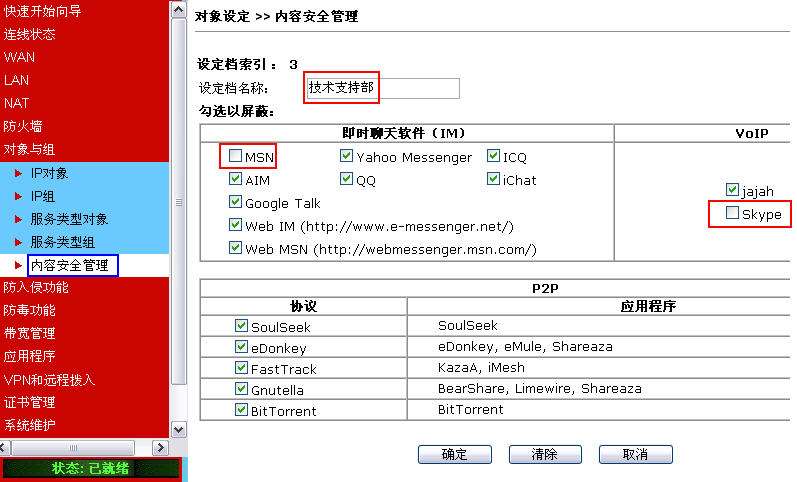Screen dimensions: 797x482
Task: Open the 证书管理 menu
Action: [29, 403]
